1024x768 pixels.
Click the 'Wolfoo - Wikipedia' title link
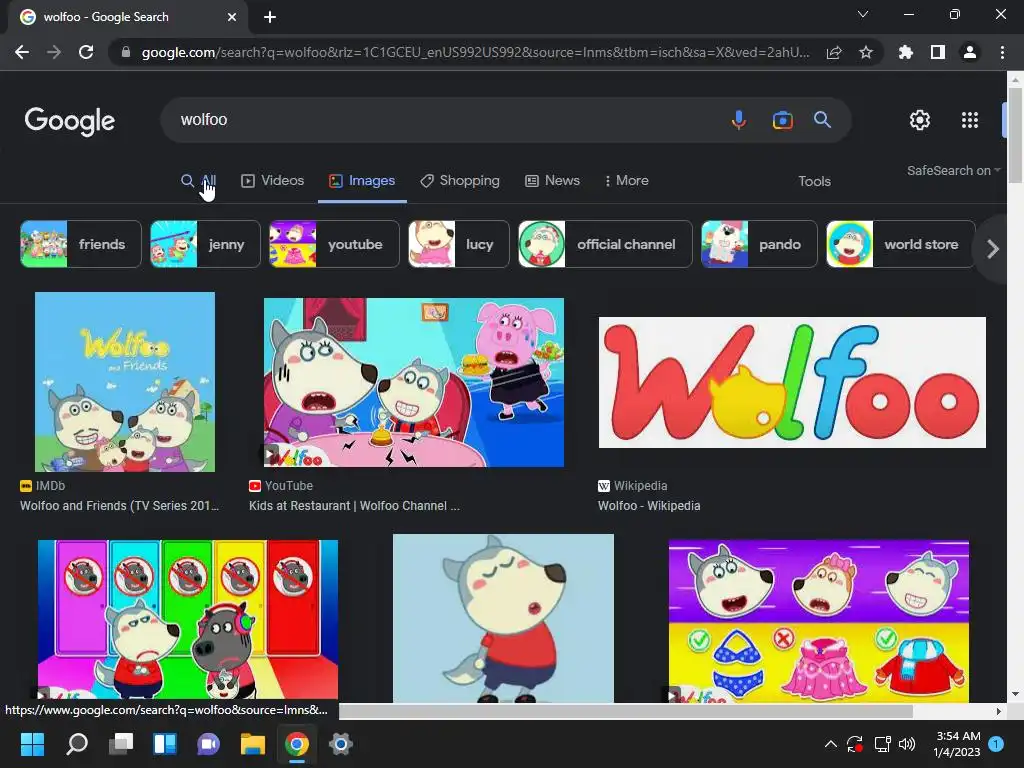(x=649, y=505)
